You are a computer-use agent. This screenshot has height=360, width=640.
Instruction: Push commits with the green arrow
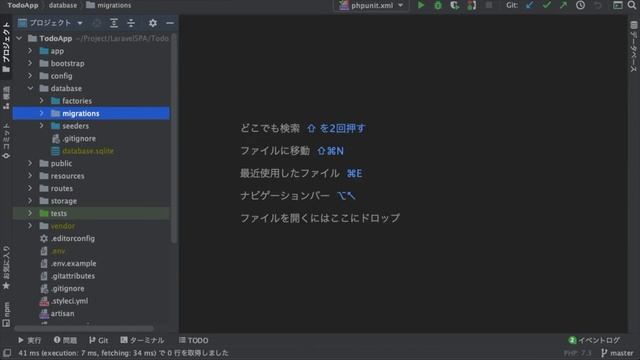tap(563, 5)
